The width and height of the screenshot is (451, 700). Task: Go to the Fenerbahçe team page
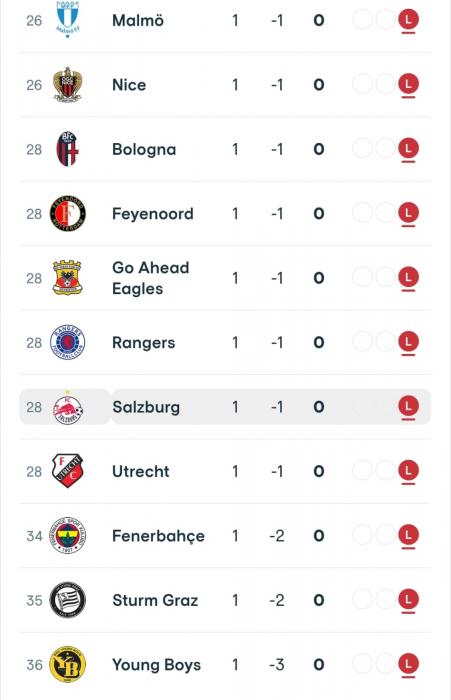click(159, 536)
